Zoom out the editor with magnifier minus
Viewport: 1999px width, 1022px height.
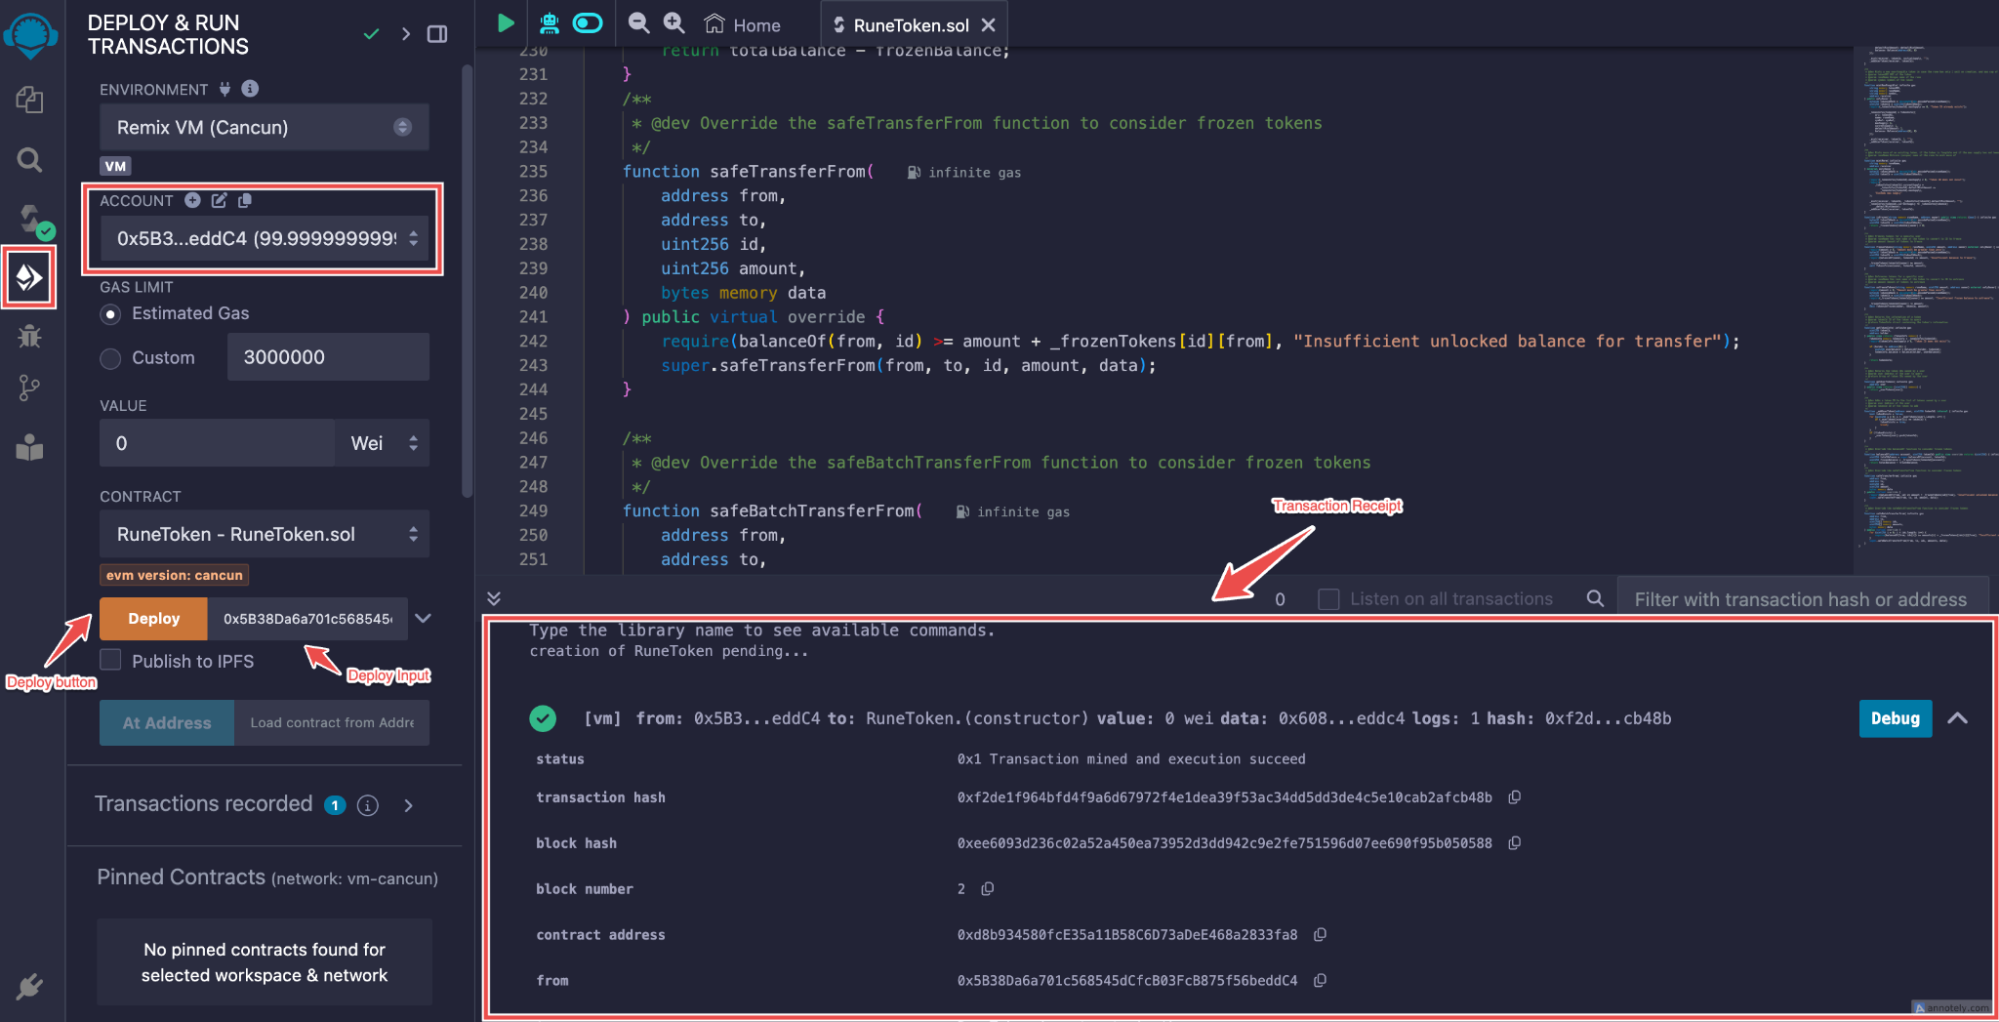click(x=638, y=23)
